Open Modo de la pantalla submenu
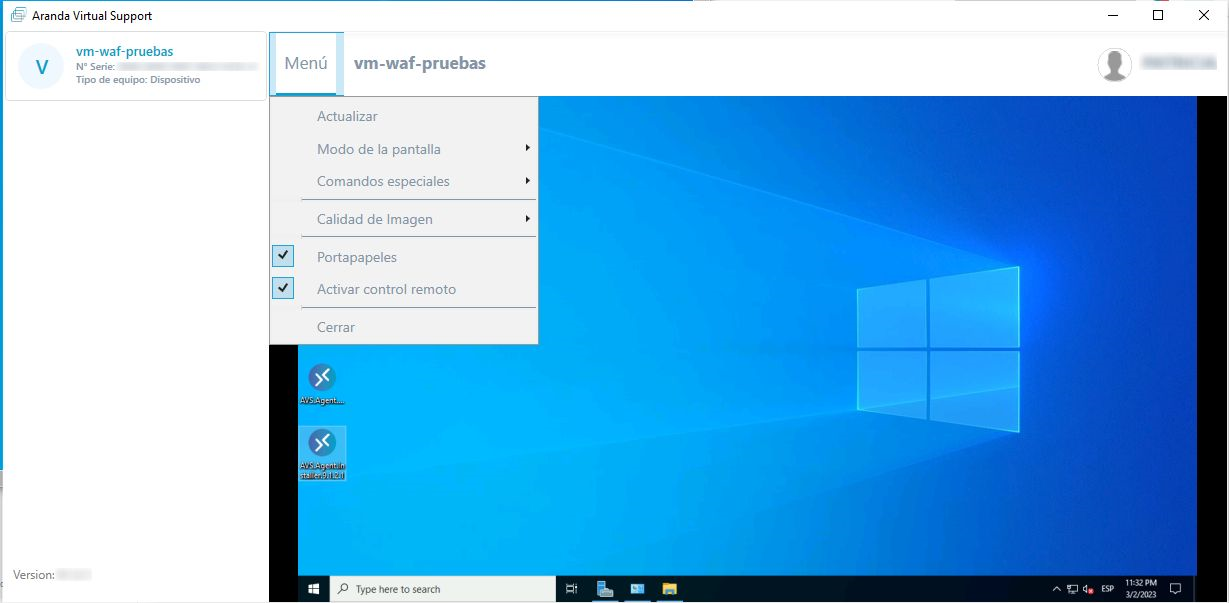 pyautogui.click(x=404, y=149)
